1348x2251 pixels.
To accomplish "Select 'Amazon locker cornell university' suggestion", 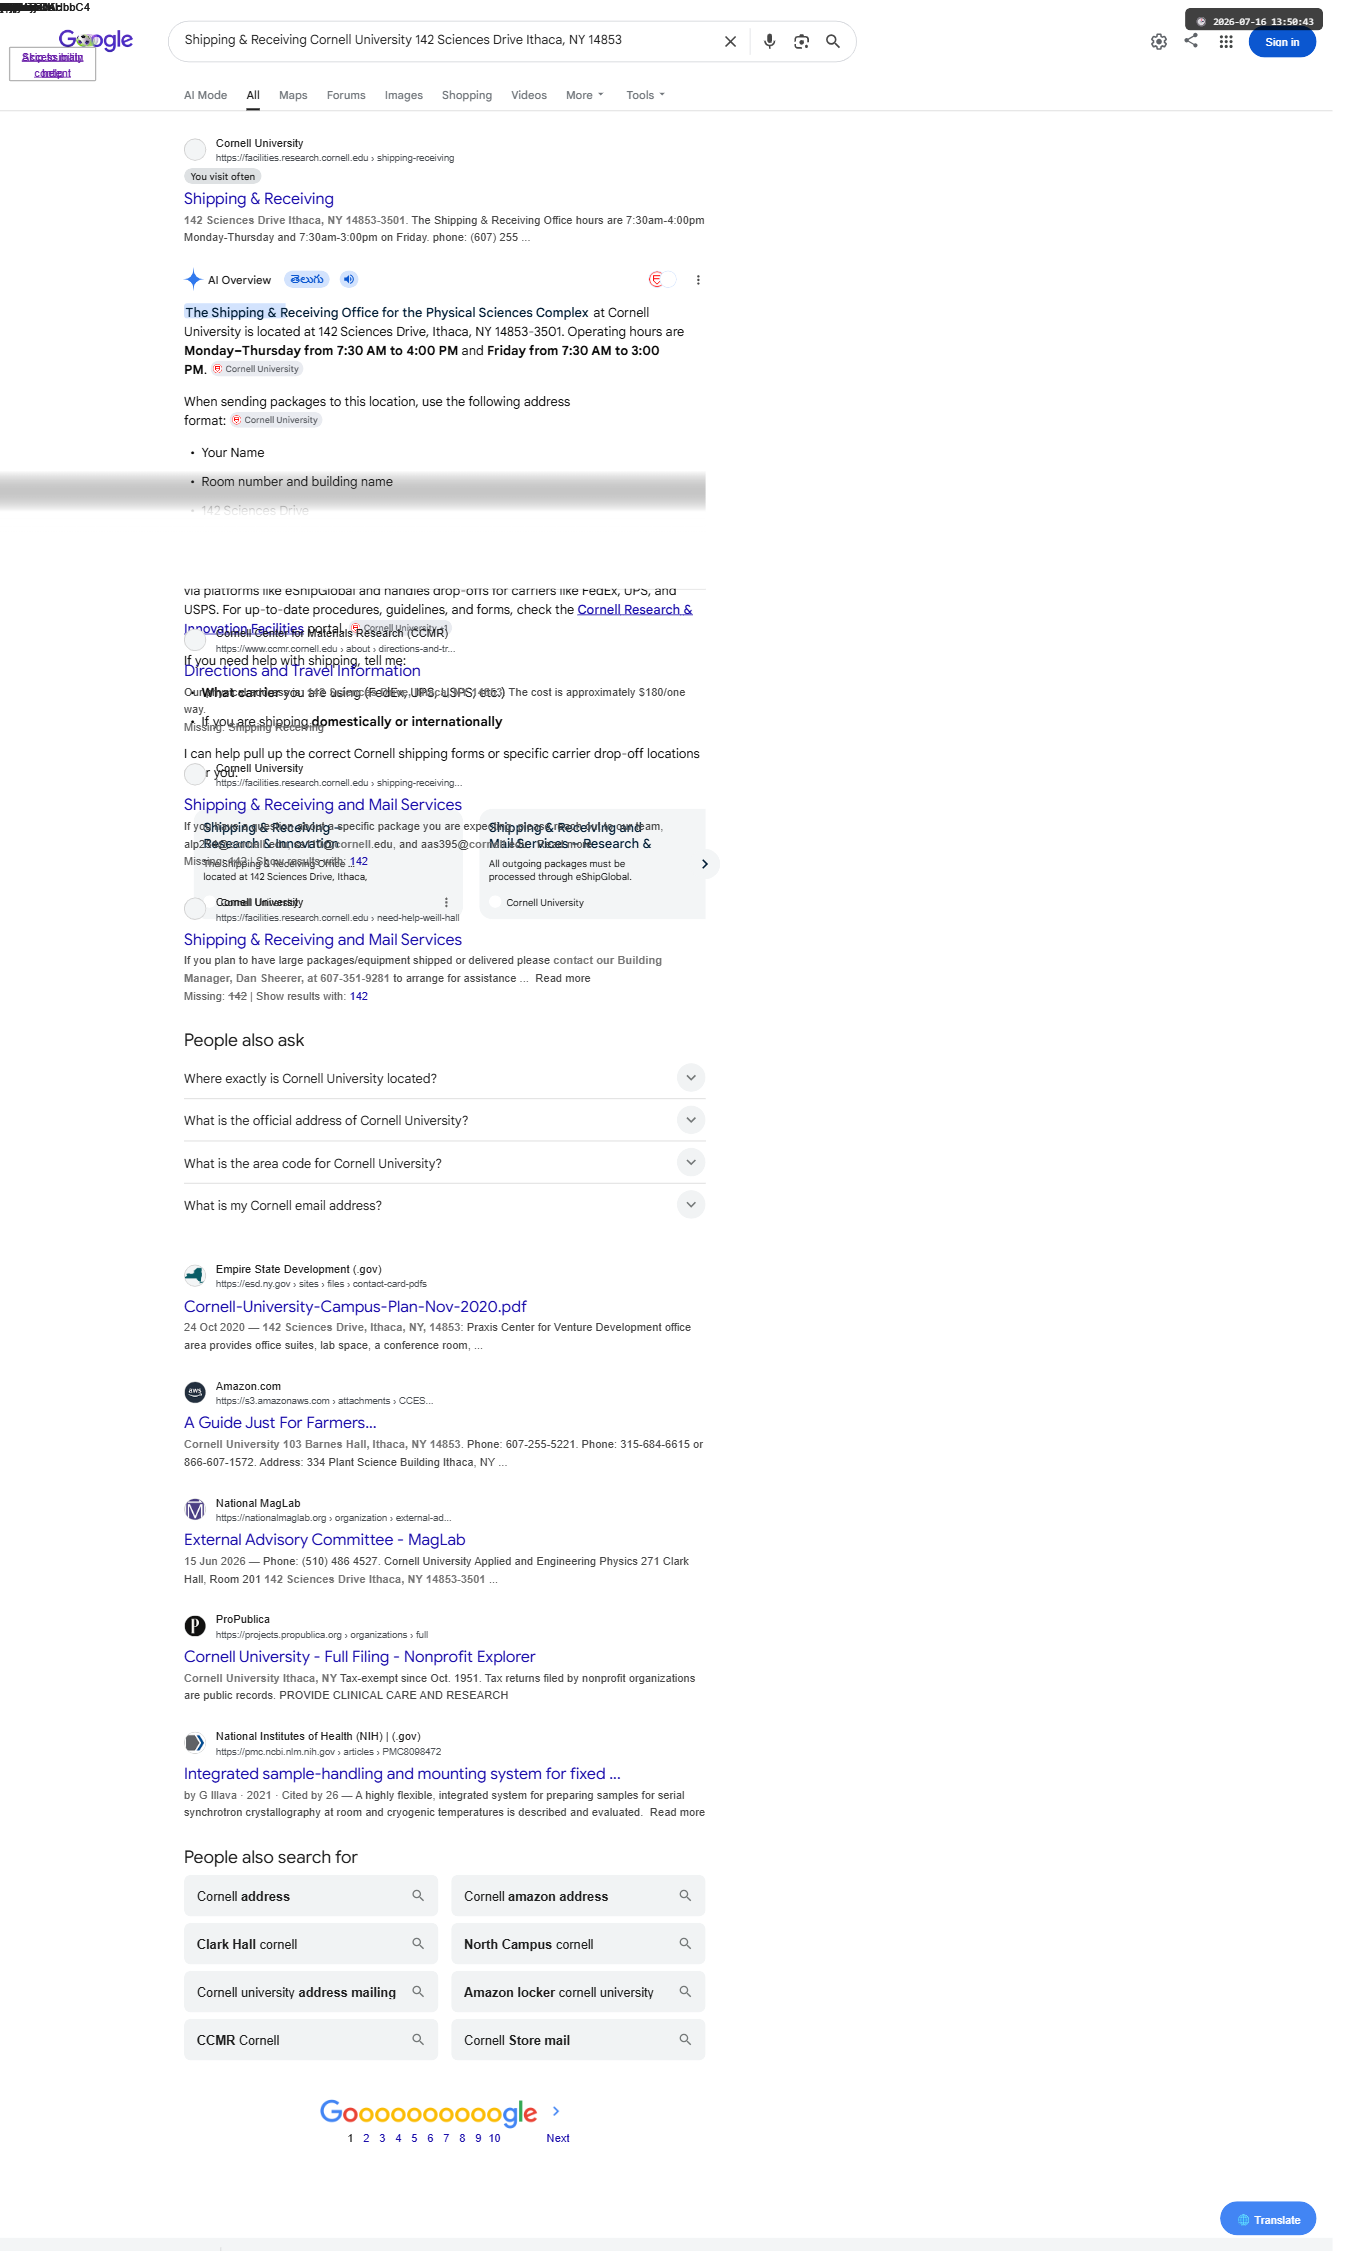I will click(x=578, y=1992).
